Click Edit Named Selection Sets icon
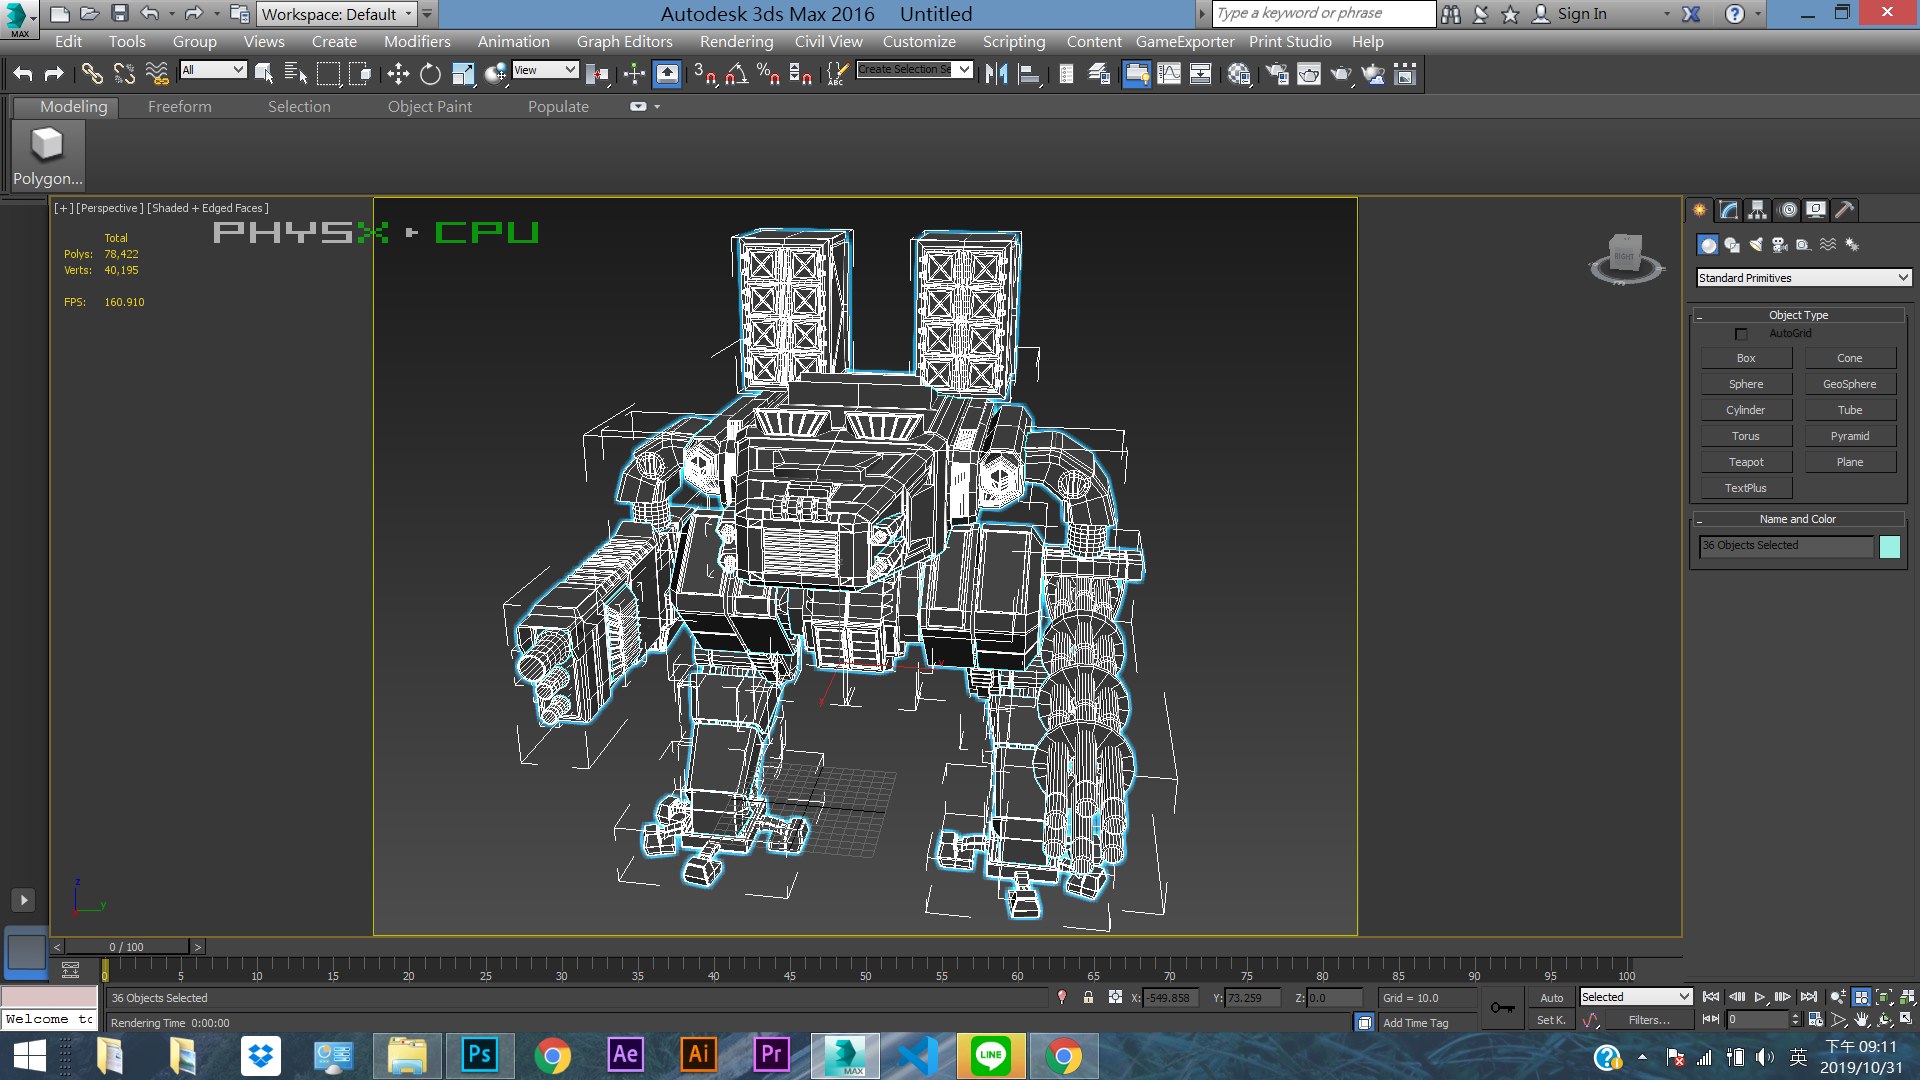The height and width of the screenshot is (1080, 1920). click(x=838, y=73)
